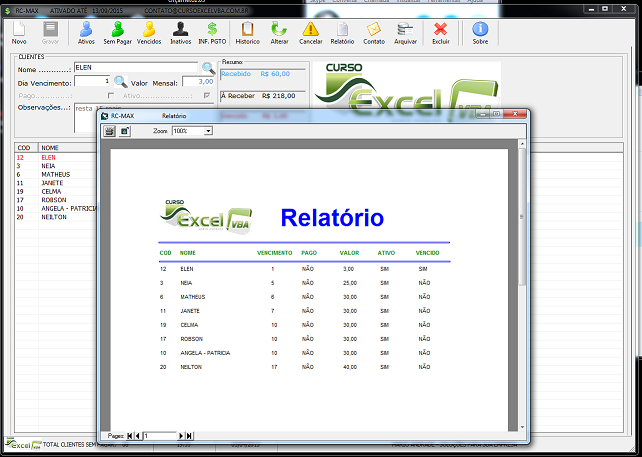642x457 pixels.
Task: Go to last report page
Action: 189,436
